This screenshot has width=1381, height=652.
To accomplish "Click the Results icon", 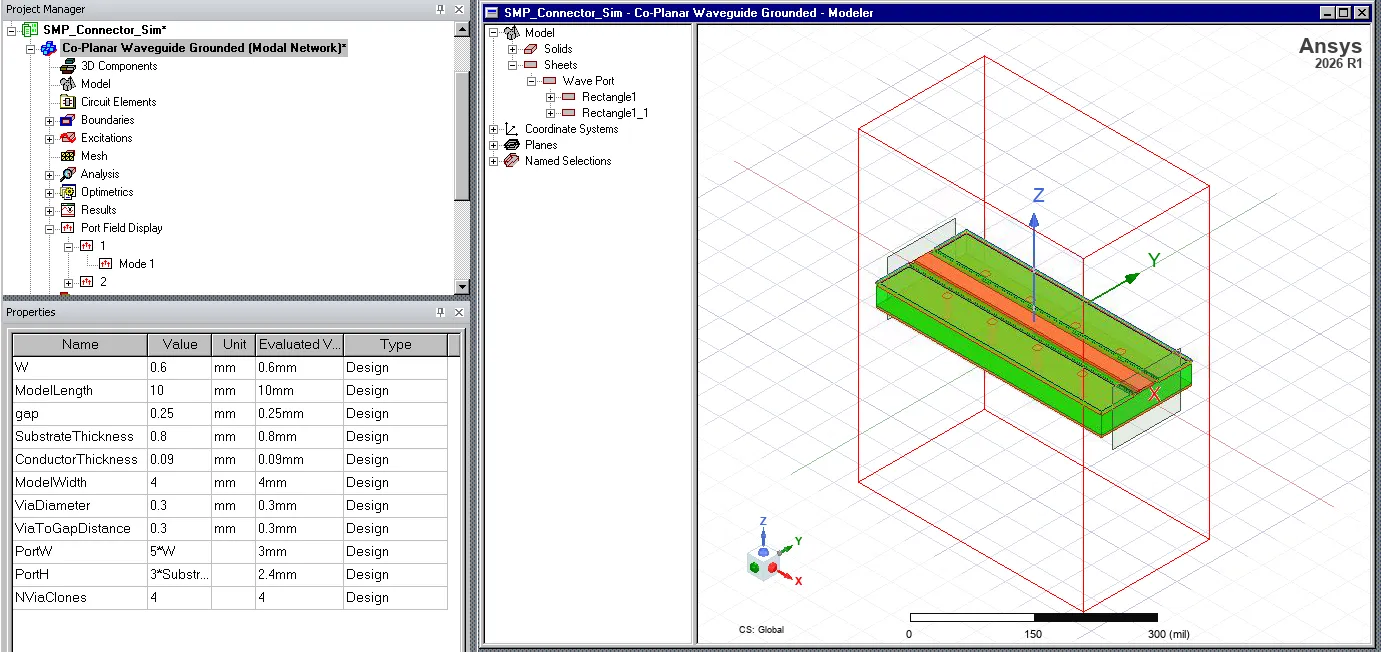I will [x=68, y=210].
